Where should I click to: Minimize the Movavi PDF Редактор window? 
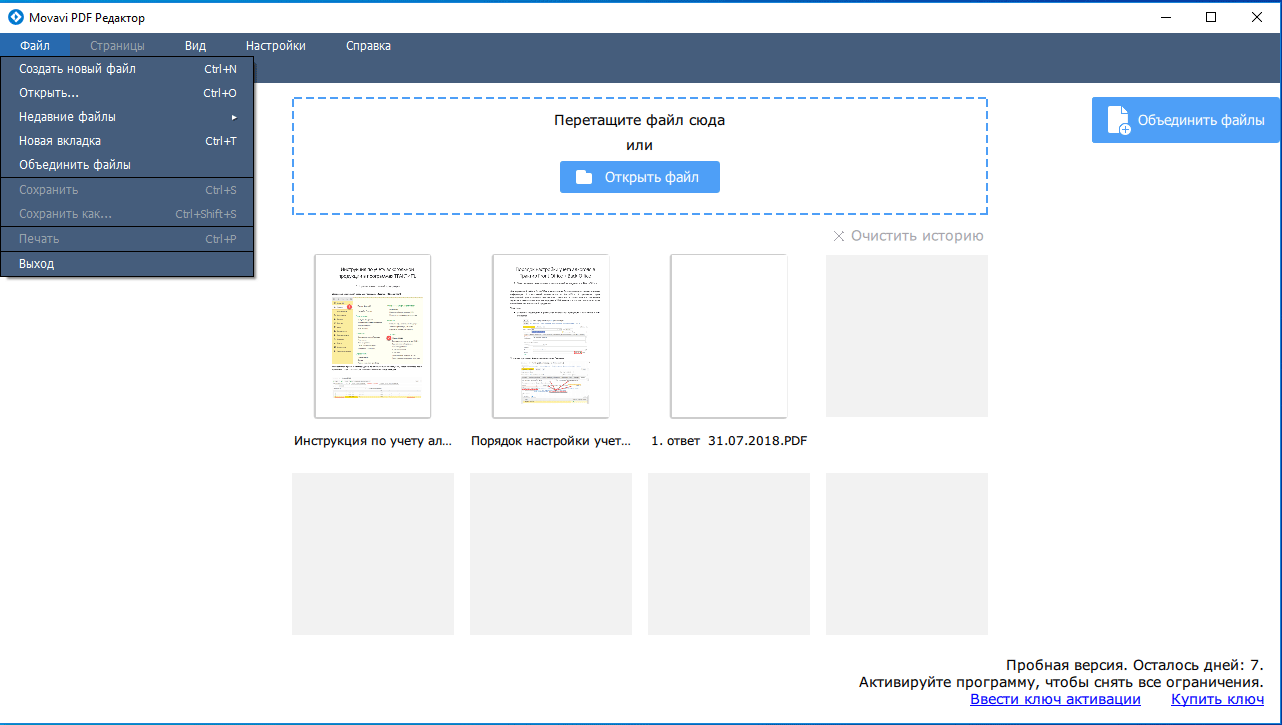1166,17
